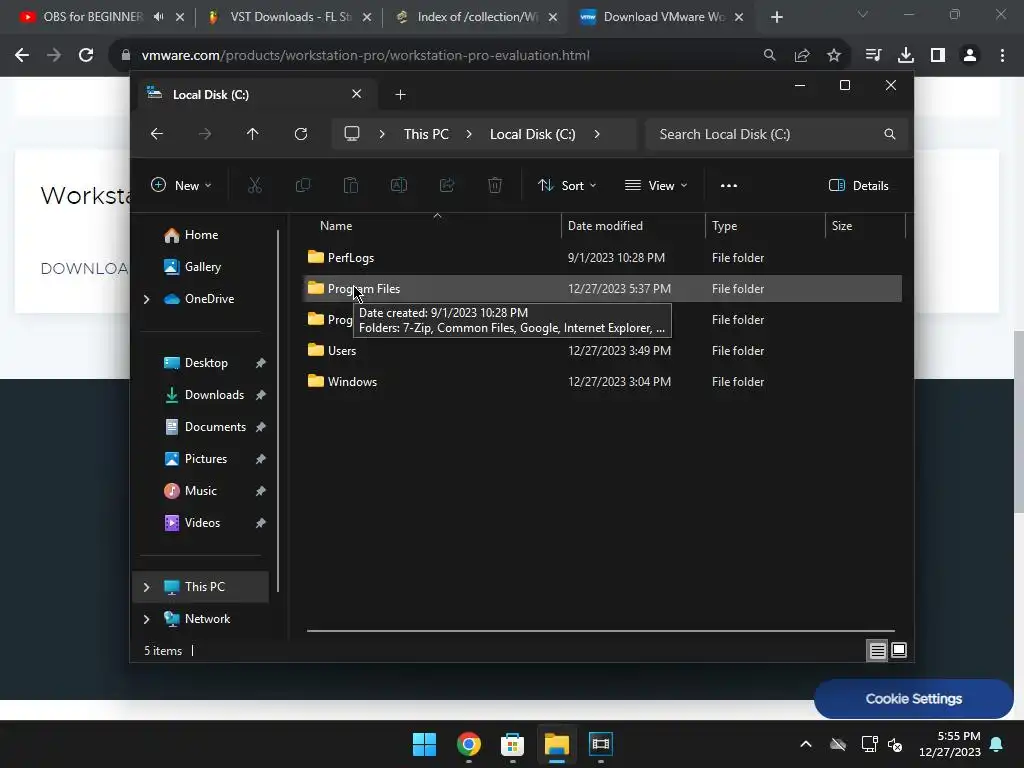The width and height of the screenshot is (1024, 768).
Task: Click chevron after This PC in address bar
Action: [x=469, y=134]
